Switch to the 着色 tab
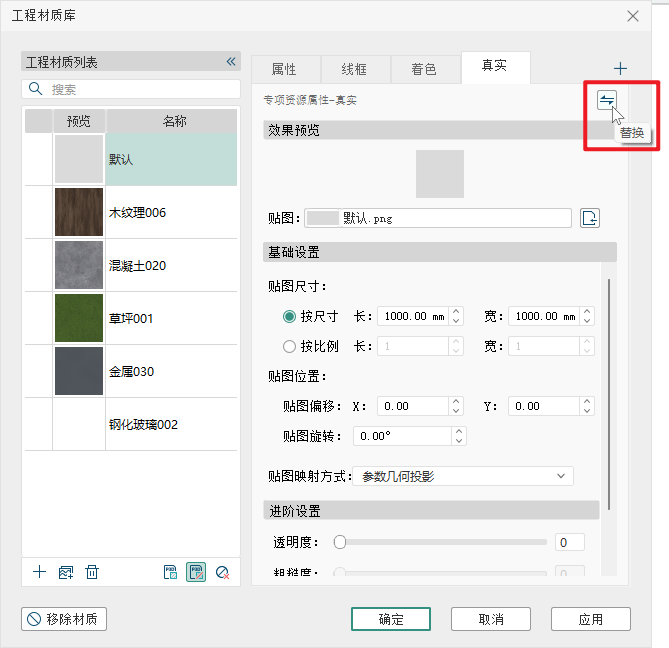The height and width of the screenshot is (648, 669). coord(424,69)
